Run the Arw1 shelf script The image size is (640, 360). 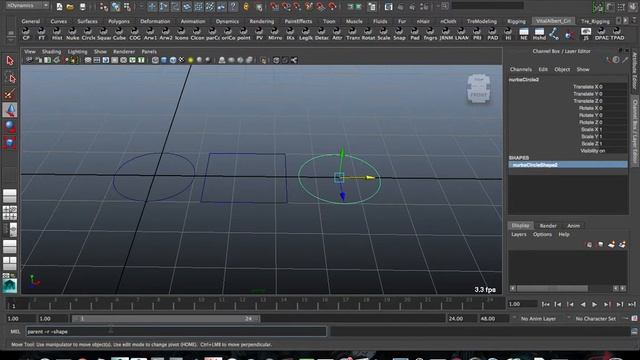[150, 33]
